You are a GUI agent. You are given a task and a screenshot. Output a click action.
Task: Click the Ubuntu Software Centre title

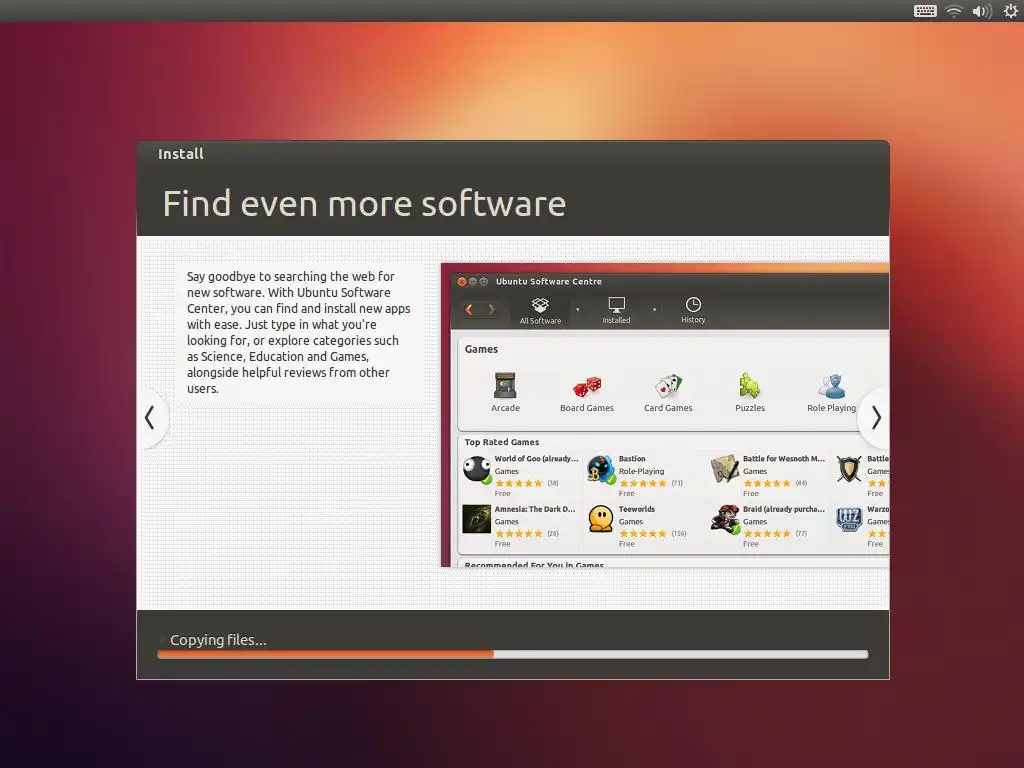click(x=549, y=281)
